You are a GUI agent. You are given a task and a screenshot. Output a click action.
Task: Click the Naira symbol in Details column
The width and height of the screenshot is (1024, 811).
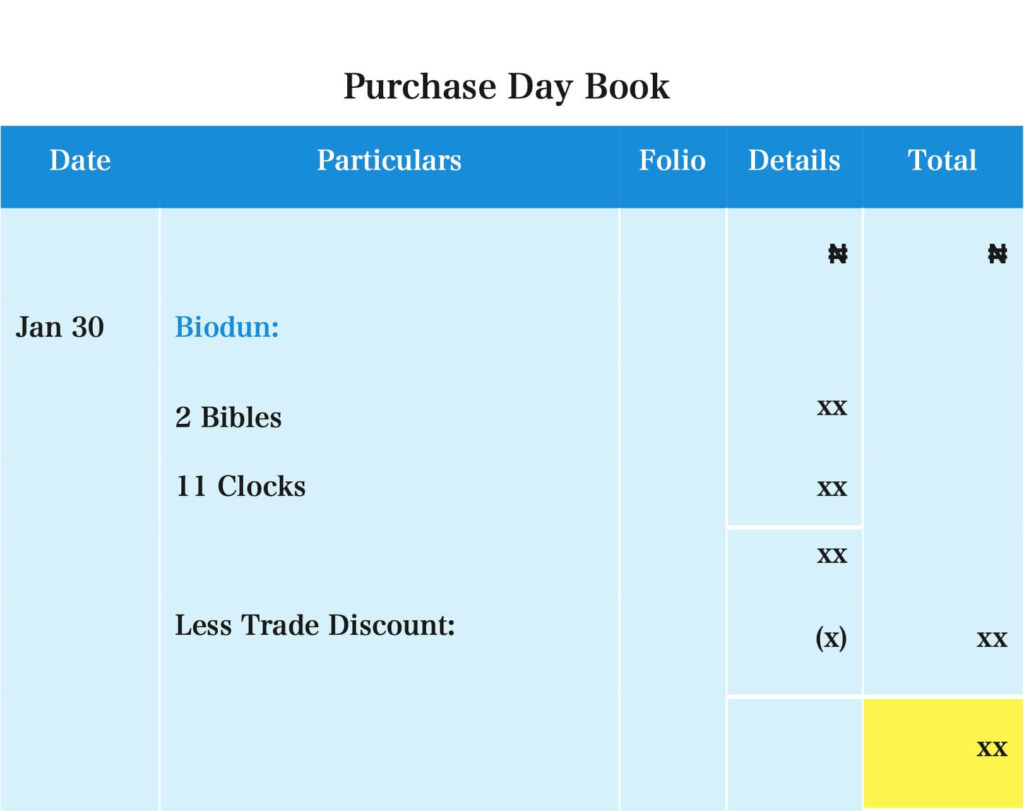click(838, 254)
